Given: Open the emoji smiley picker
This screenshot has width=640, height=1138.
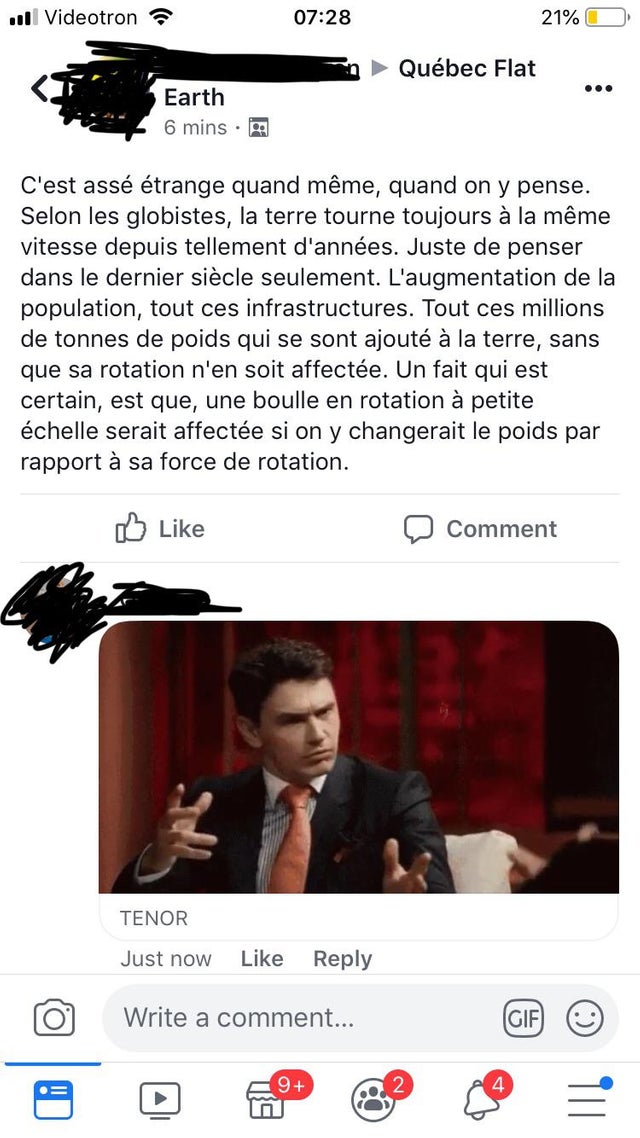Looking at the screenshot, I should (x=585, y=1018).
